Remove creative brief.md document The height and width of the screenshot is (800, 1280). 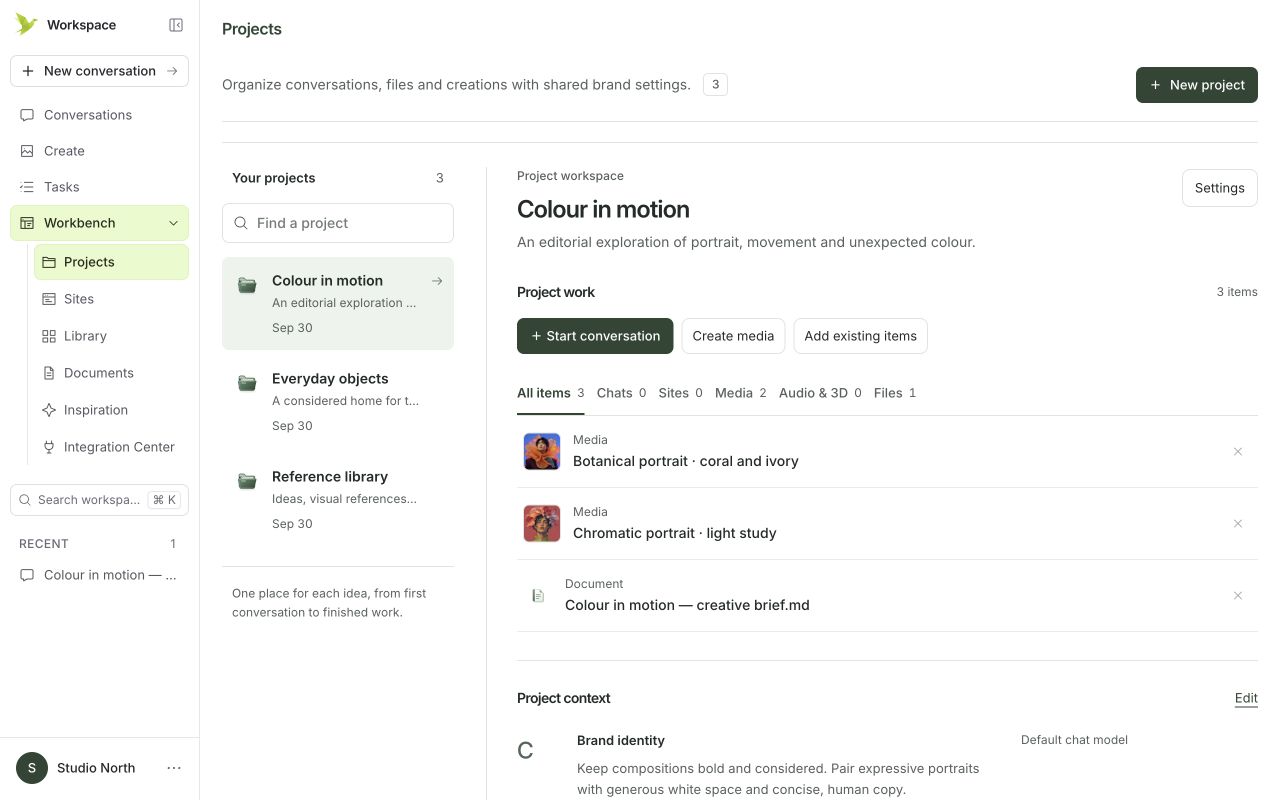[x=1238, y=596]
